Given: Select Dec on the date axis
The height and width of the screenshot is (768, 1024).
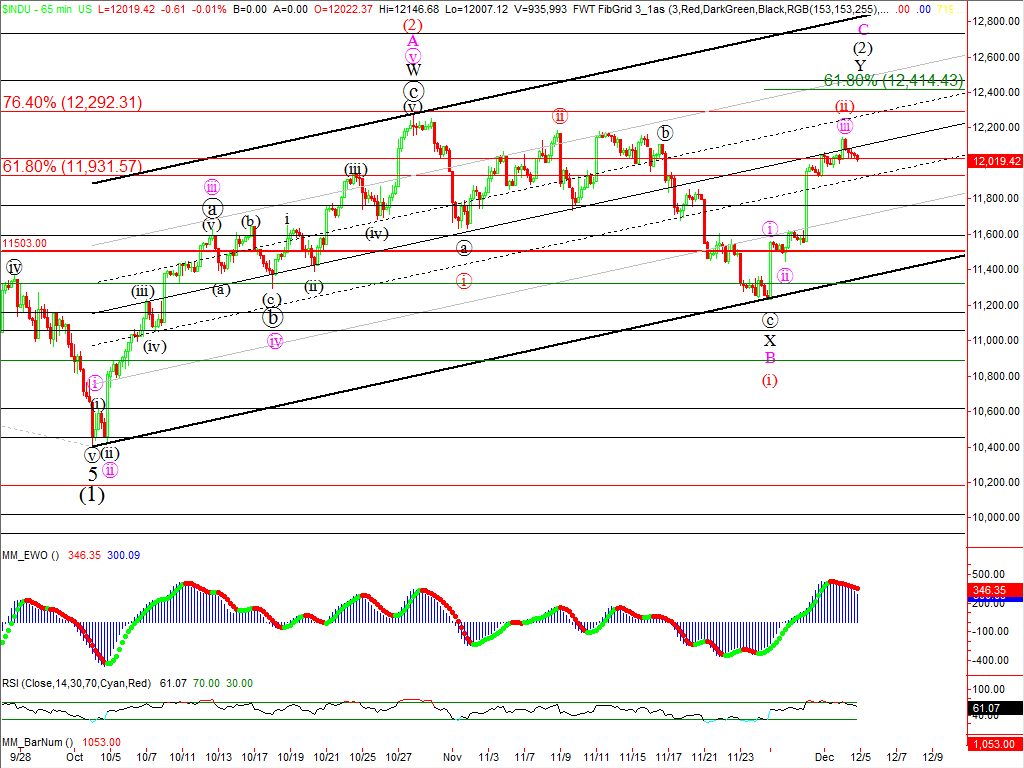Looking at the screenshot, I should [x=826, y=759].
